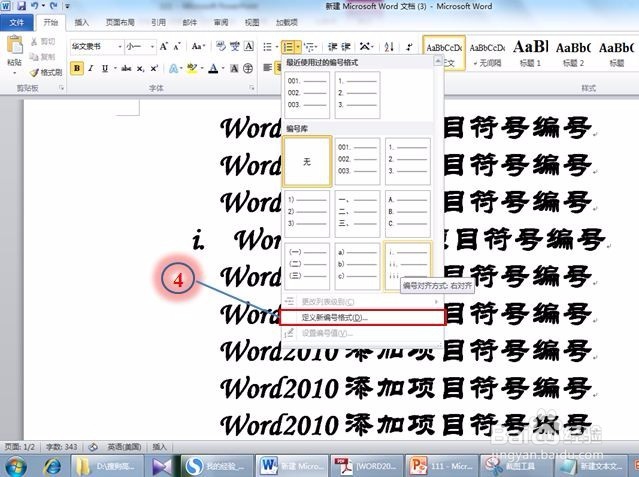The width and height of the screenshot is (639, 477).
Task: Switch to the 引用 References tab
Action: [x=158, y=22]
